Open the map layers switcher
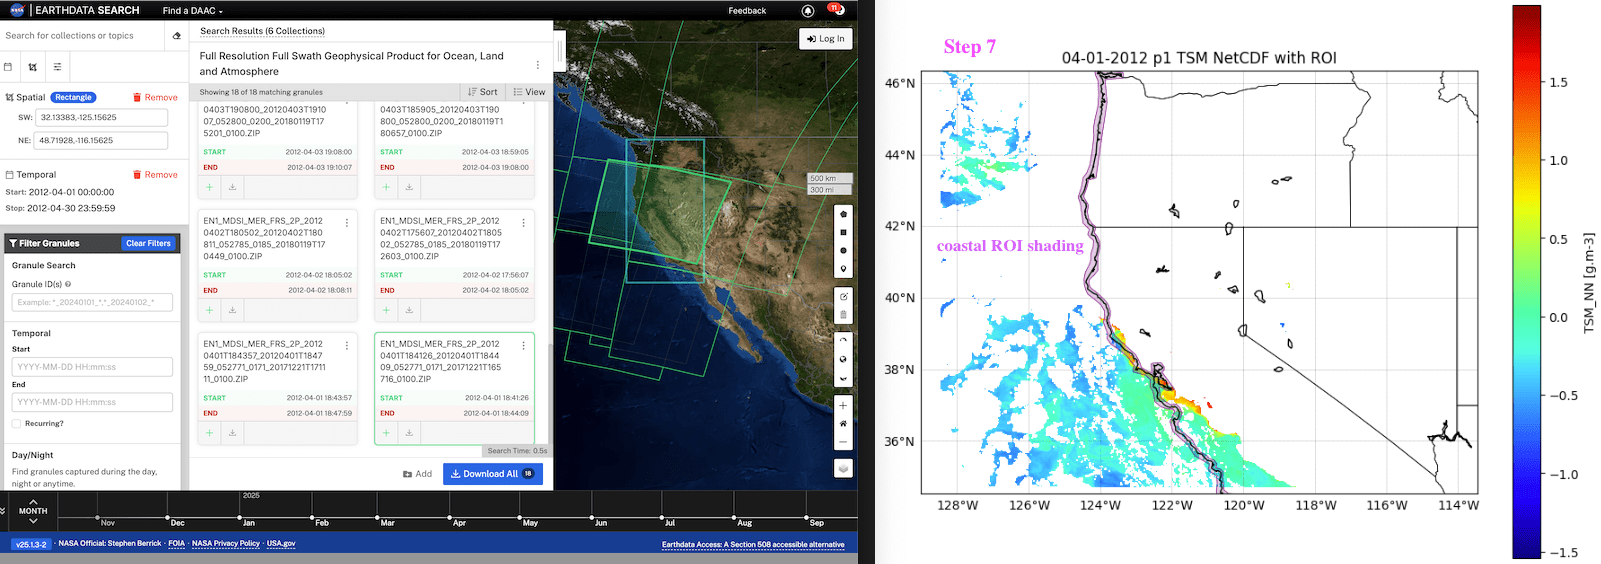The height and width of the screenshot is (564, 1601). (x=843, y=468)
